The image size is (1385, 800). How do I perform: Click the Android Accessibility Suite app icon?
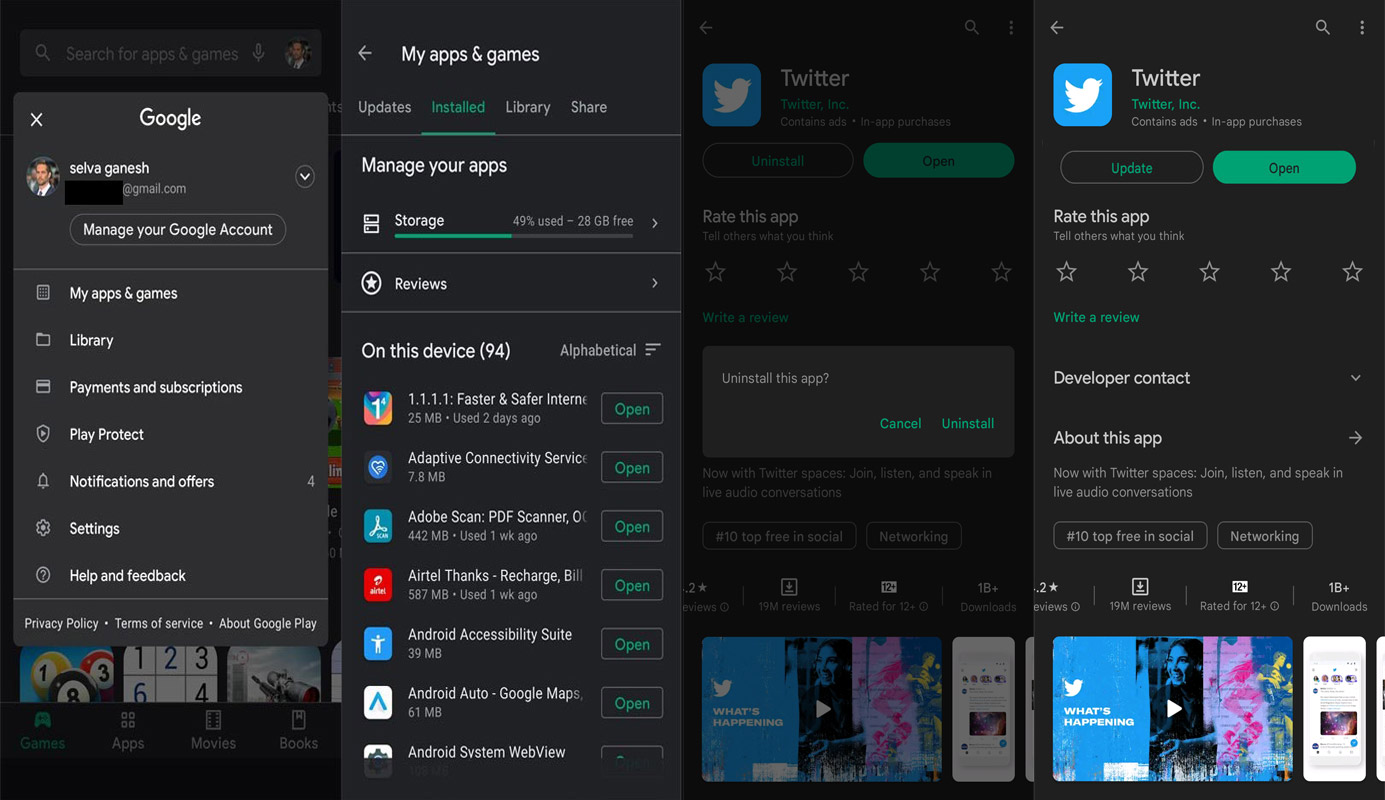[378, 643]
